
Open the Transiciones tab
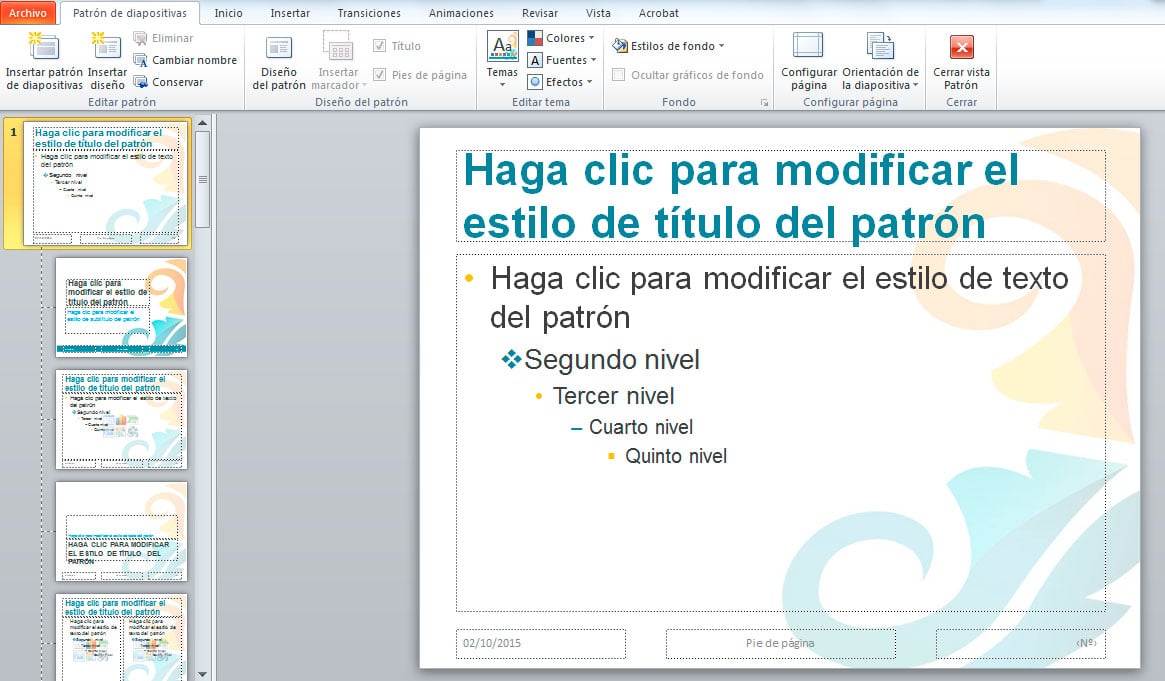pos(369,13)
